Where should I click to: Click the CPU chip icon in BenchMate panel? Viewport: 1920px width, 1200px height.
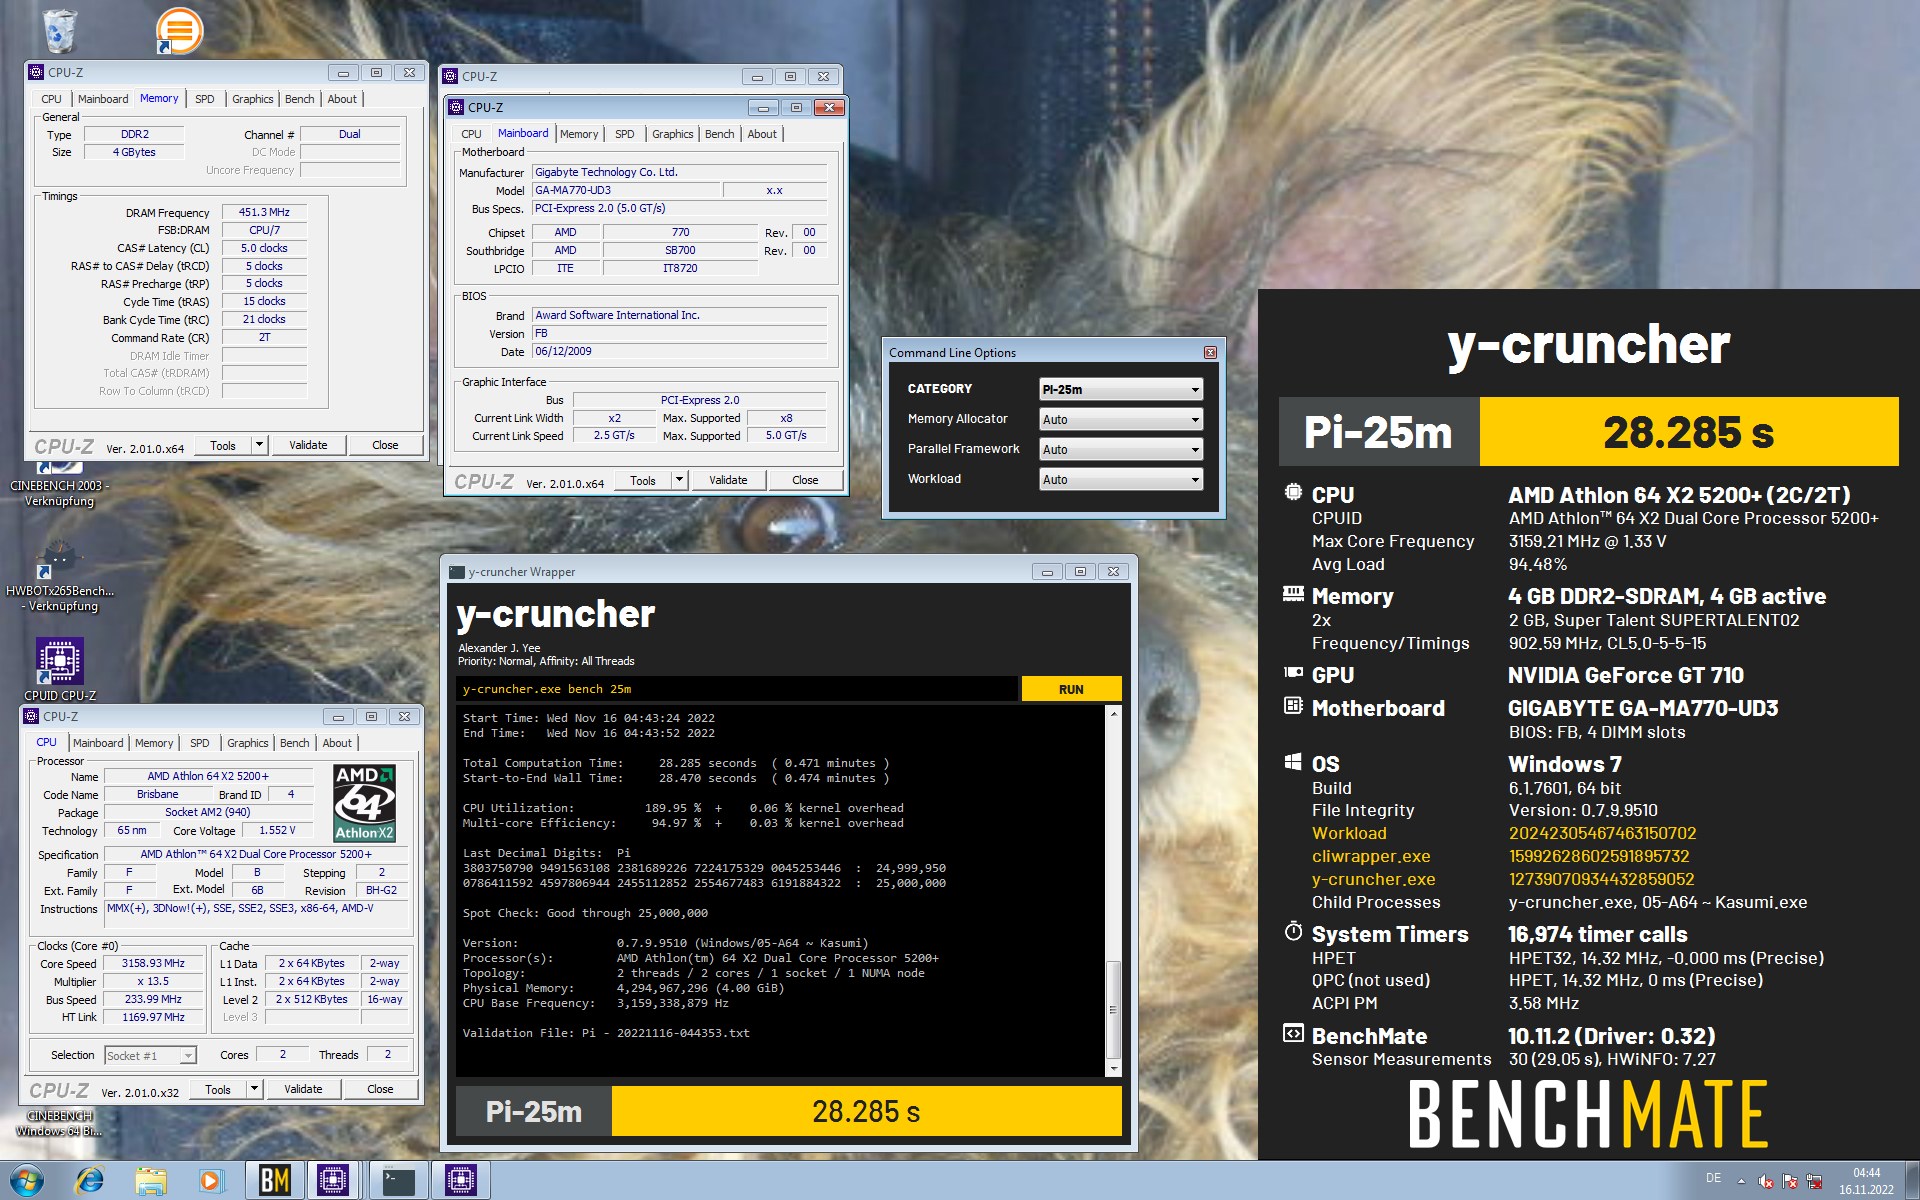pos(1293,493)
